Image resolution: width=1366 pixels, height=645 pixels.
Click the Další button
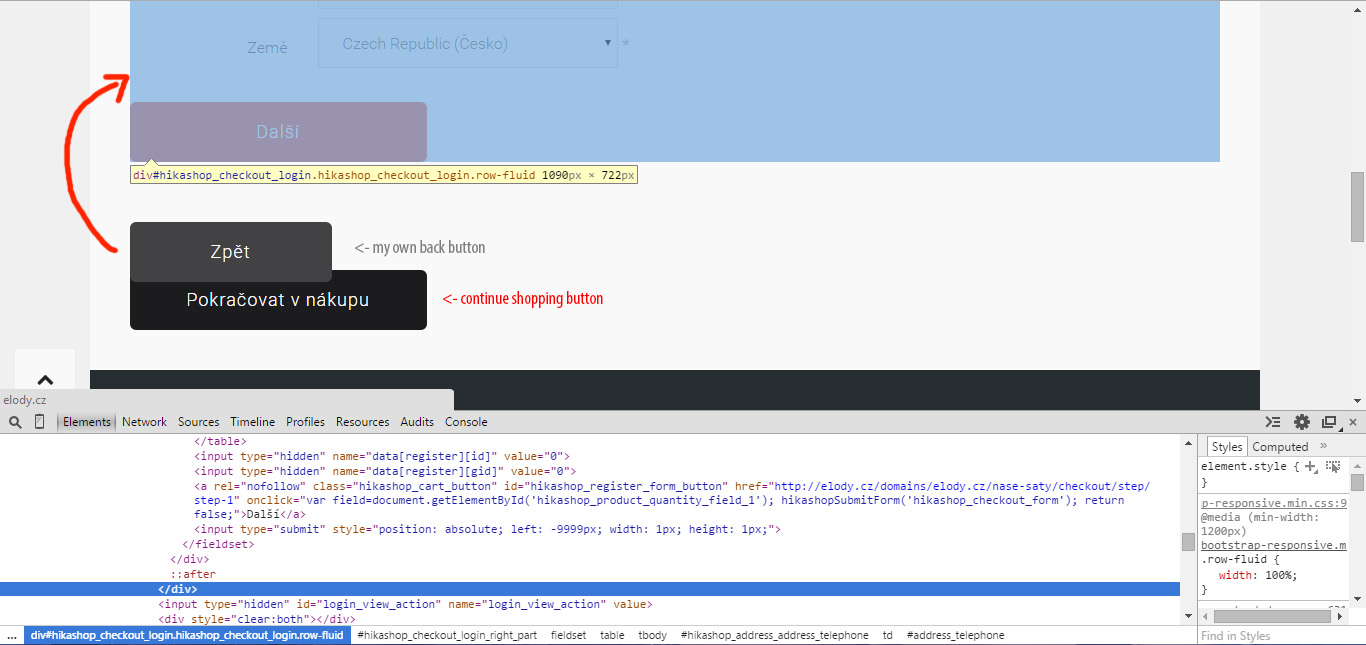pyautogui.click(x=278, y=132)
